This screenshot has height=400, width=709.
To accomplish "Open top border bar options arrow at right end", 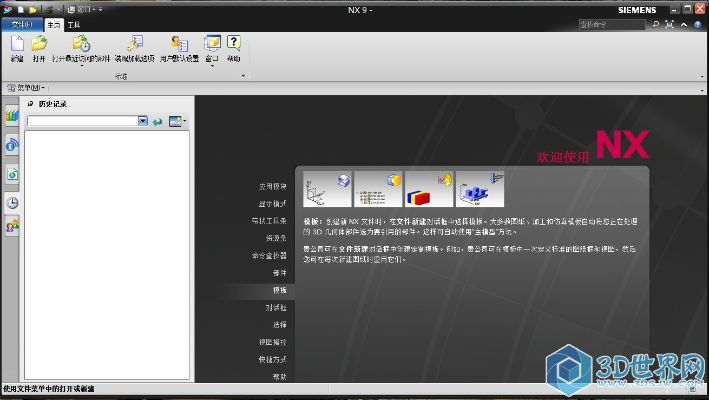I will coord(702,90).
